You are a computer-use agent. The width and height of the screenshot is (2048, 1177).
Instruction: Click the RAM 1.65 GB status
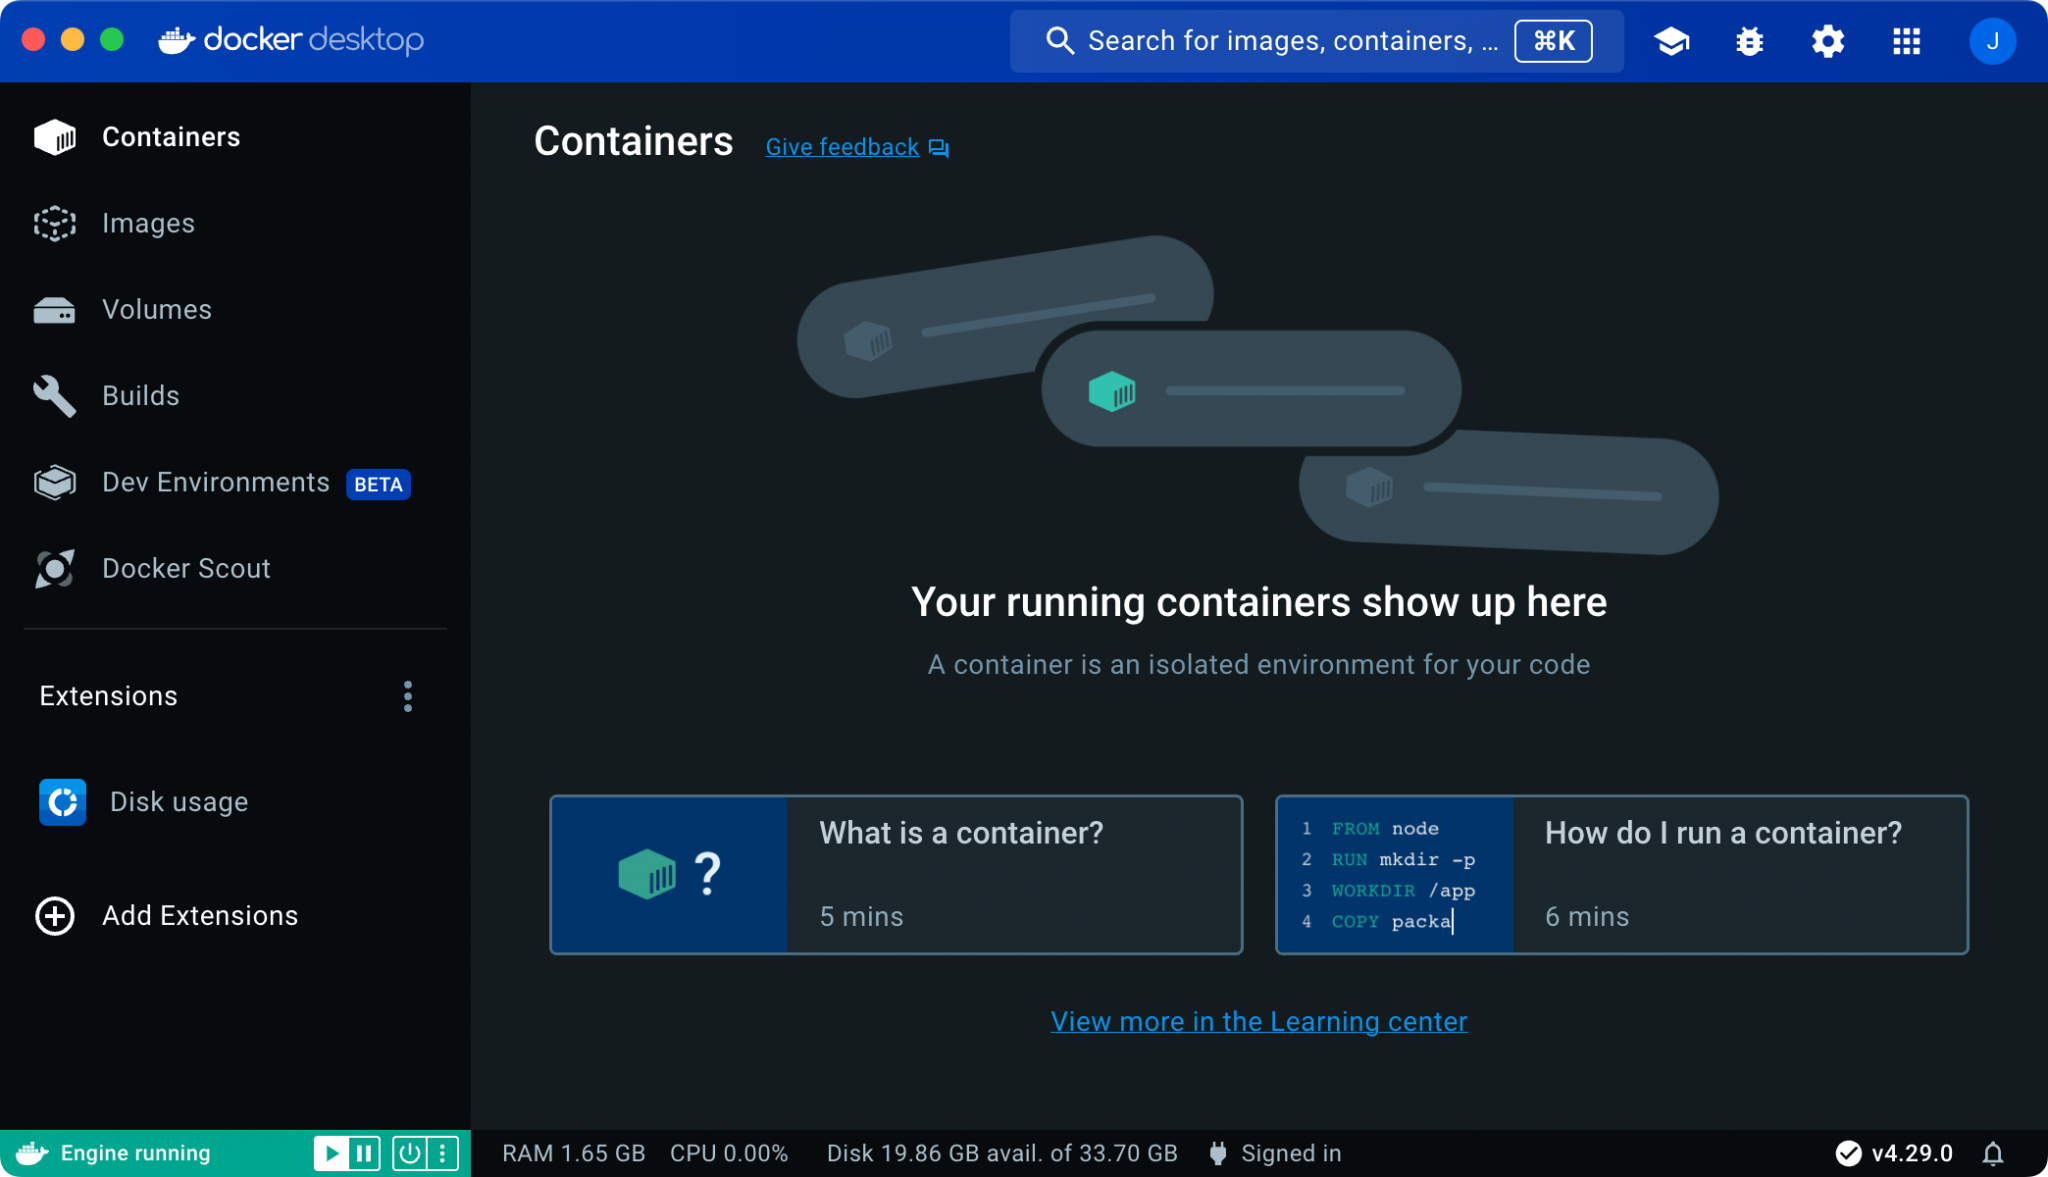pos(573,1154)
